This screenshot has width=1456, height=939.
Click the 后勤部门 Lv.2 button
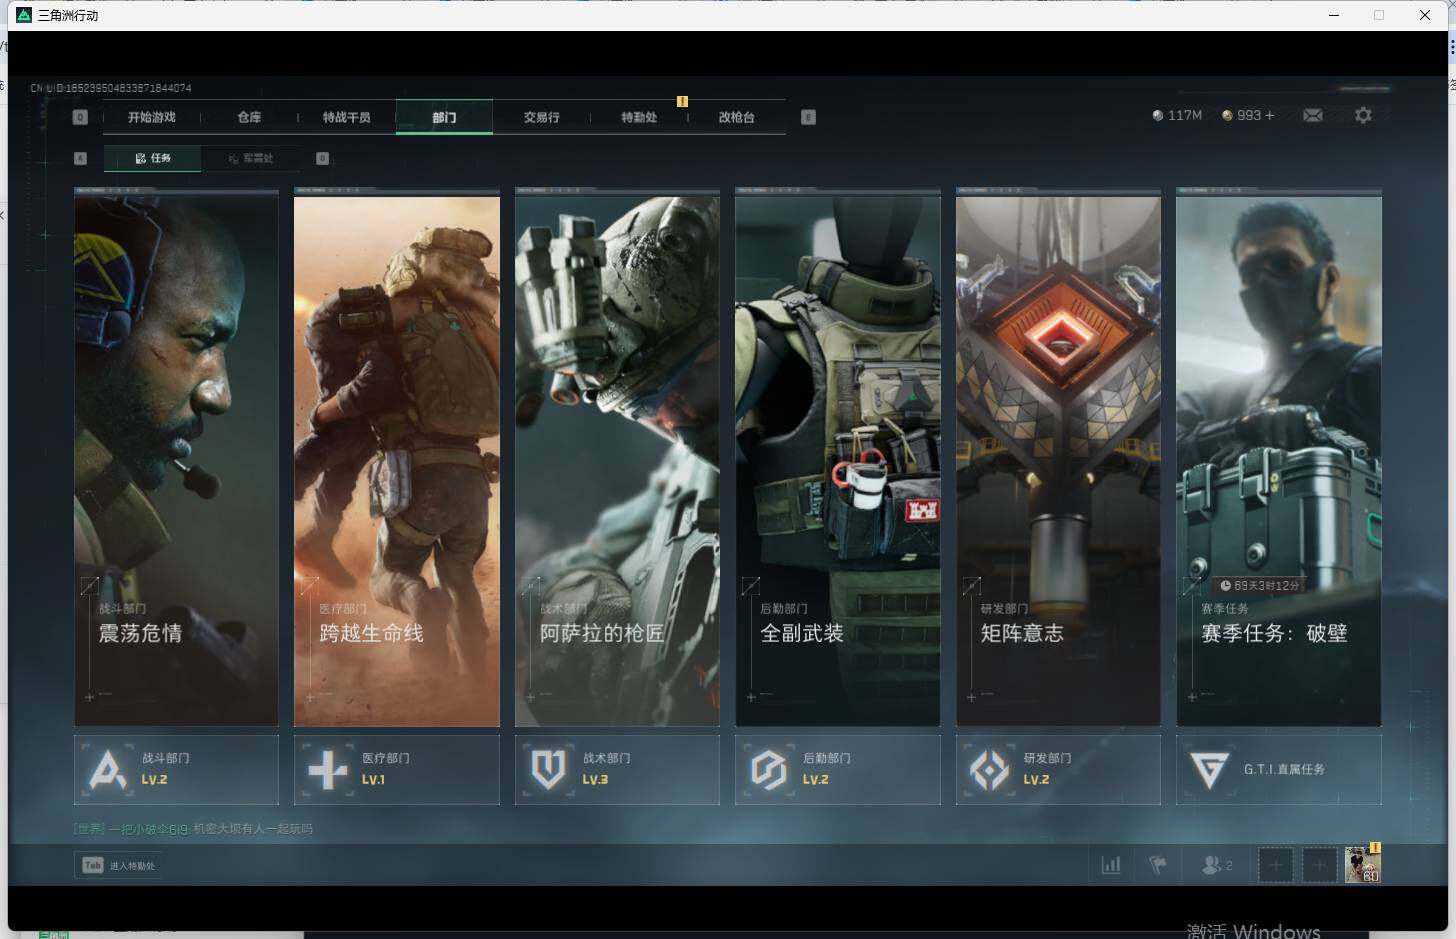click(x=838, y=770)
